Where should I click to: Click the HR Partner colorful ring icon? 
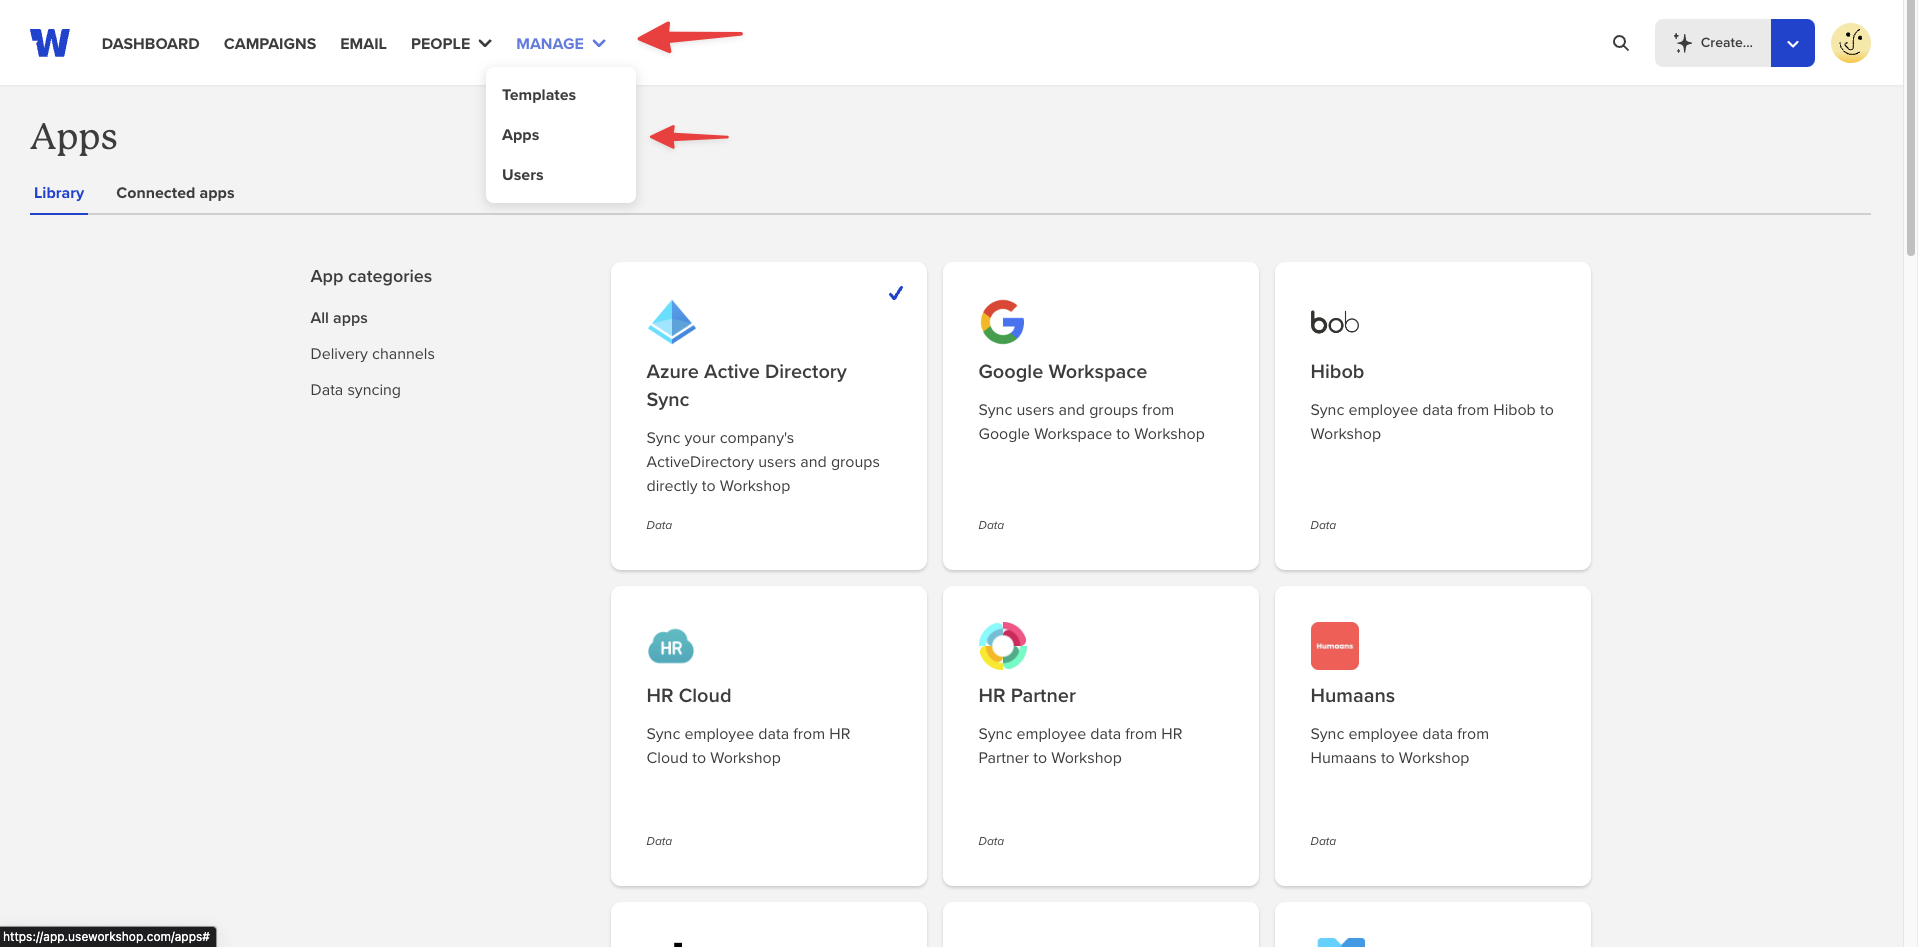tap(1003, 646)
